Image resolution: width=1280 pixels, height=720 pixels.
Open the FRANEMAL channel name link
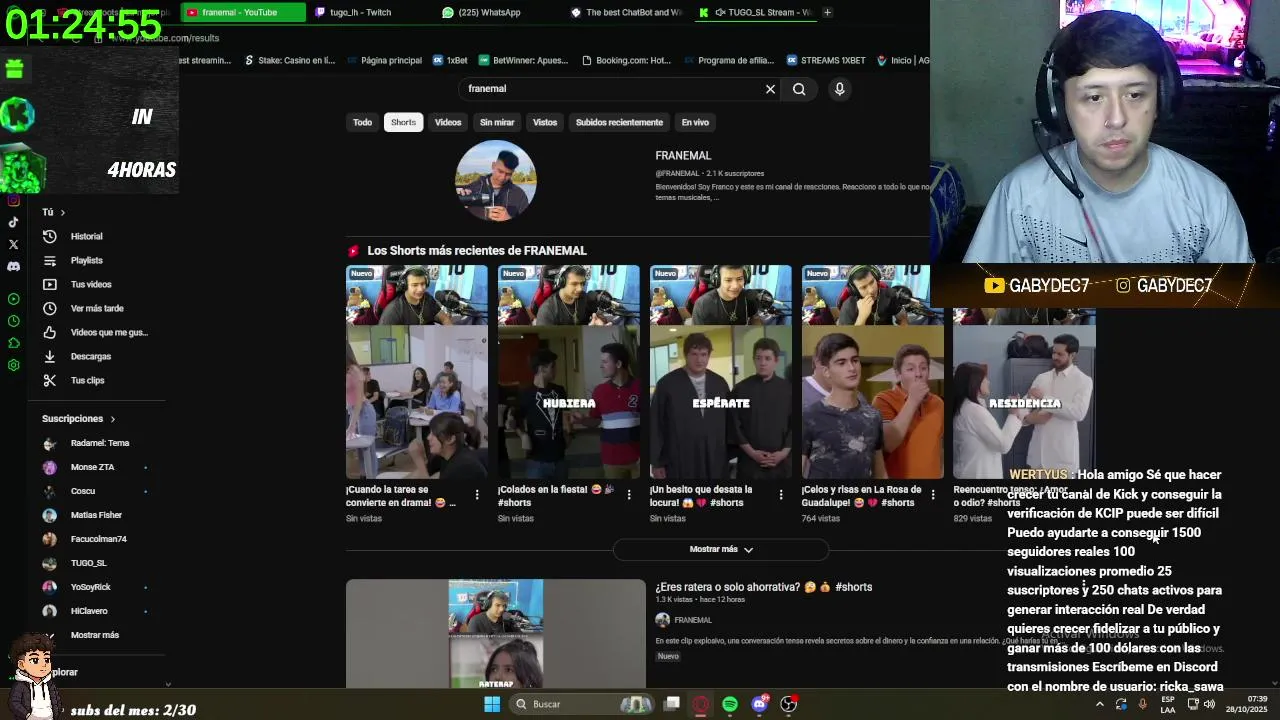683,156
